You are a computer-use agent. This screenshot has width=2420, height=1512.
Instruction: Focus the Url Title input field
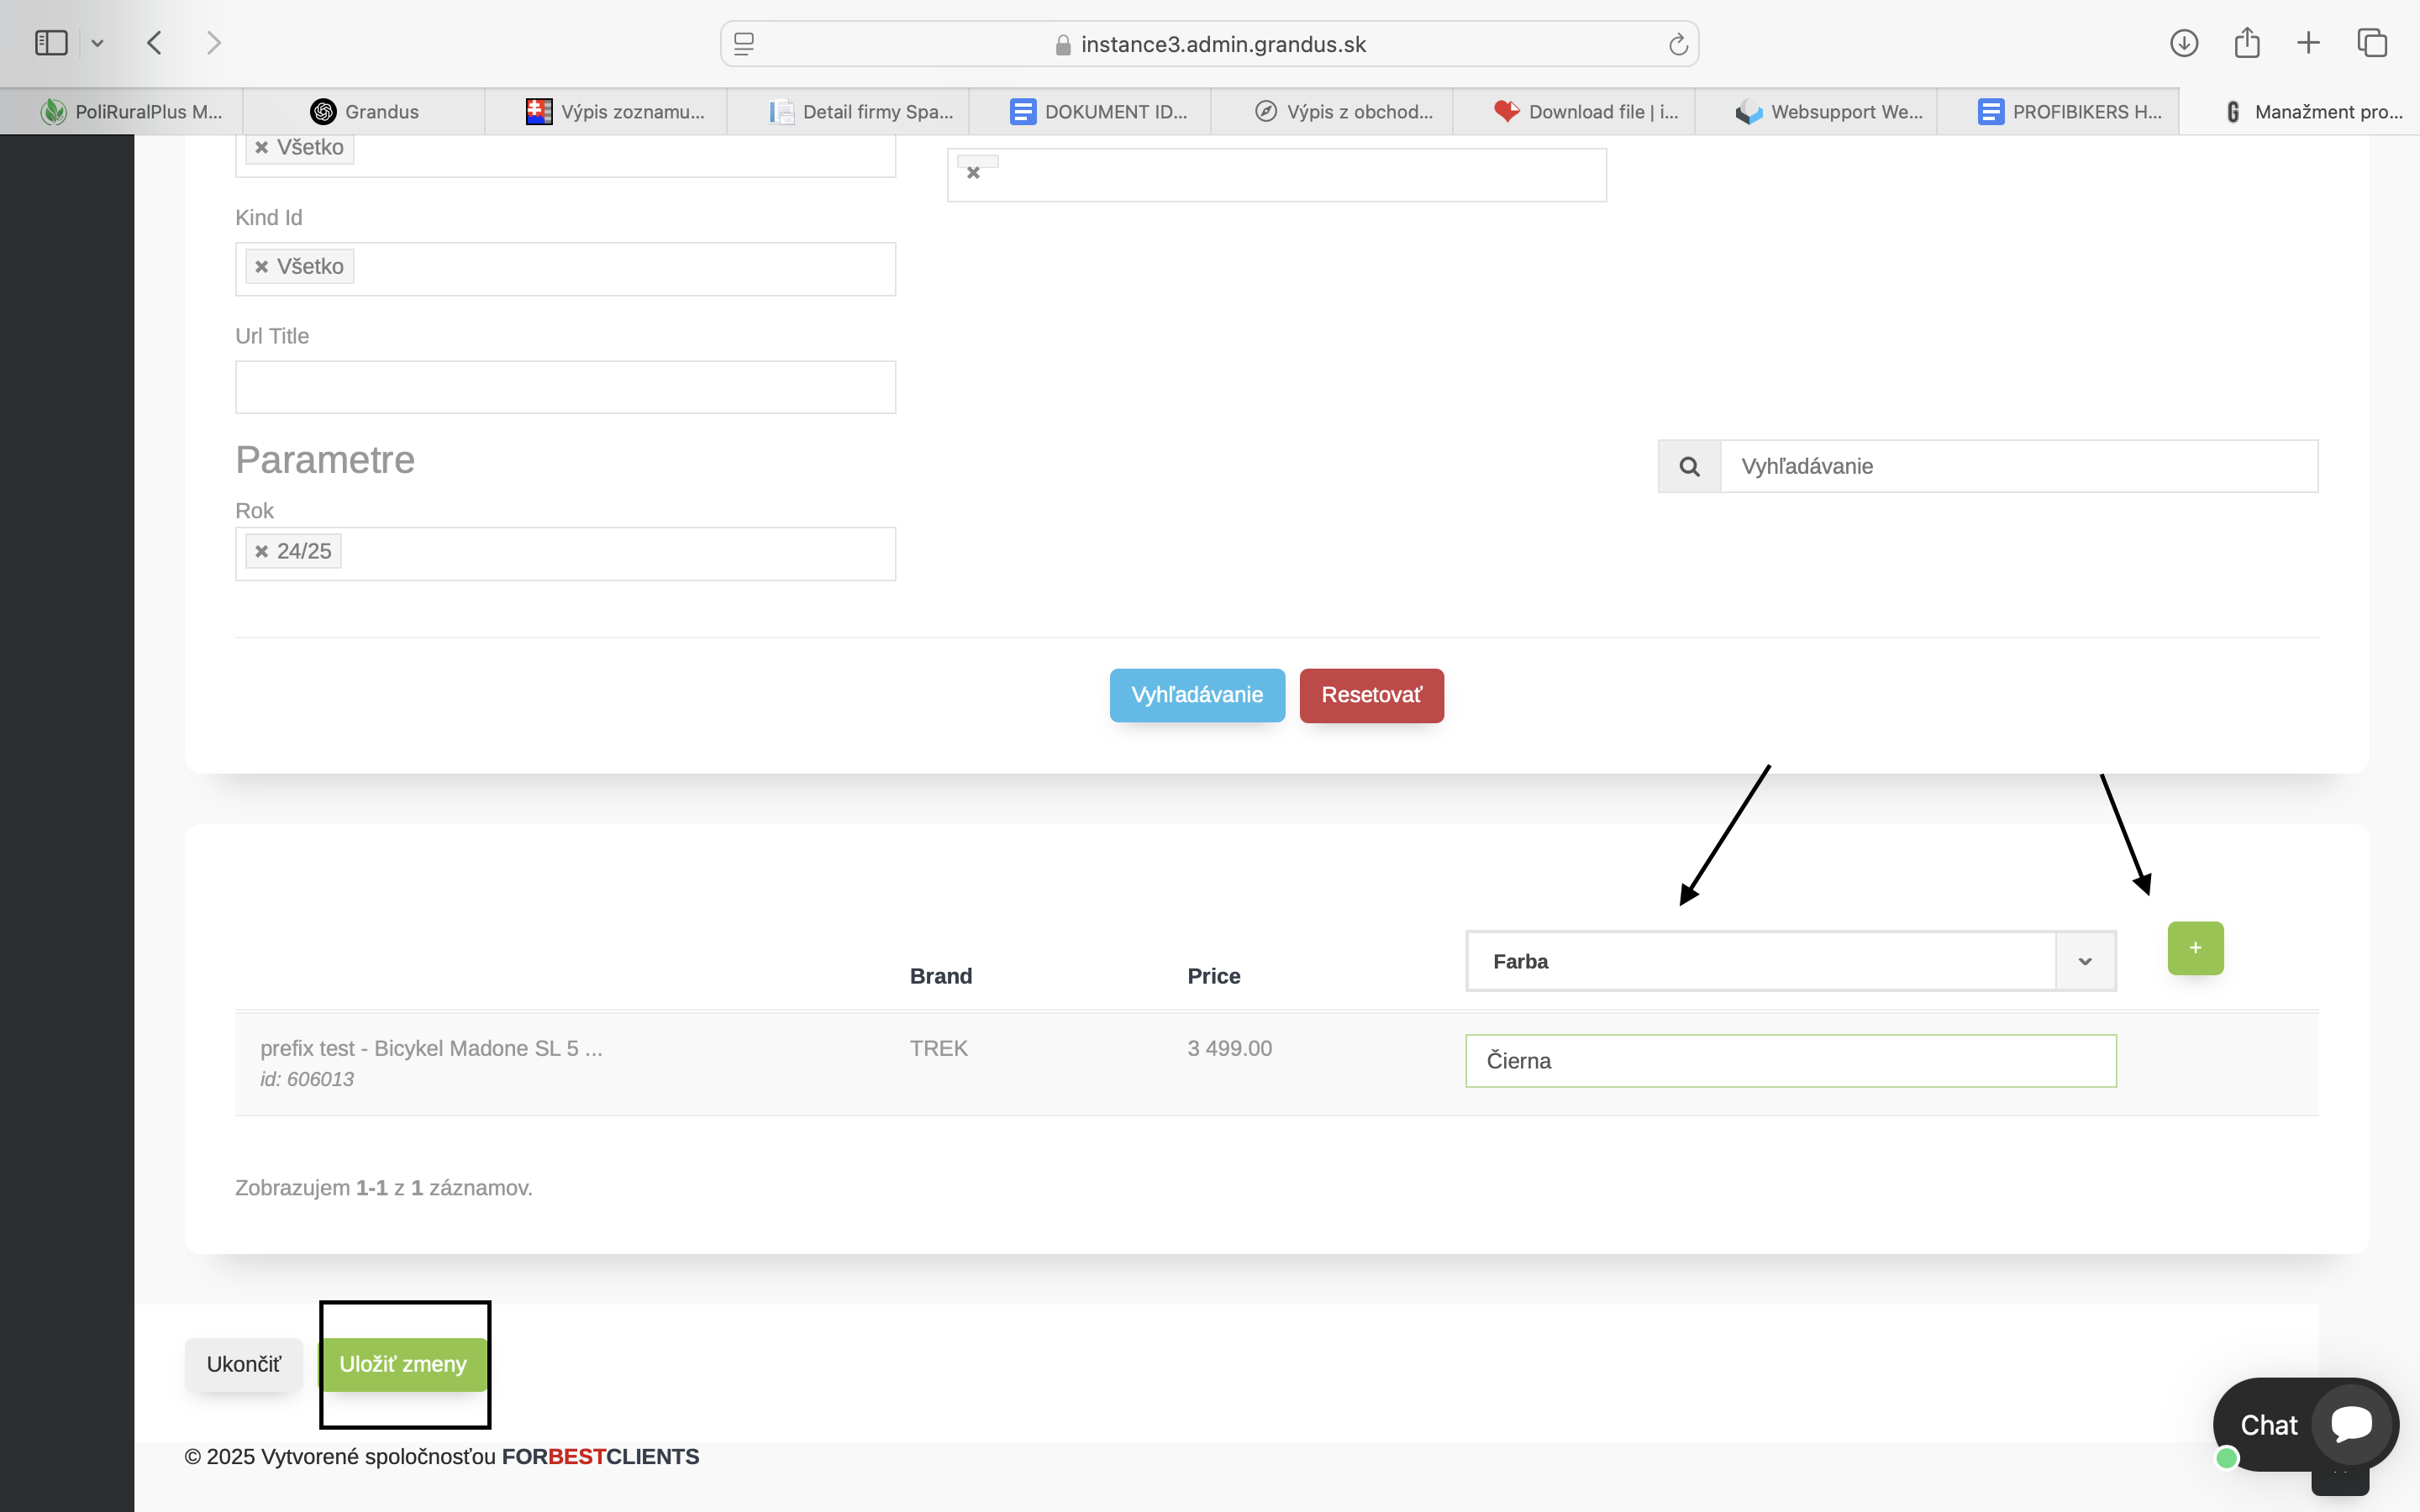565,387
